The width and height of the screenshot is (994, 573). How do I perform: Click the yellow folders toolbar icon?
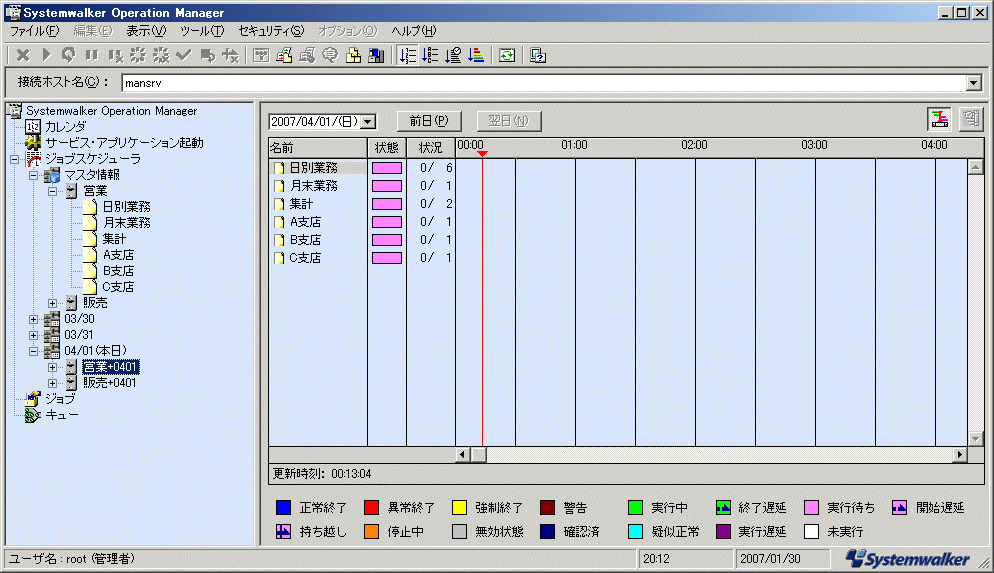coord(354,56)
